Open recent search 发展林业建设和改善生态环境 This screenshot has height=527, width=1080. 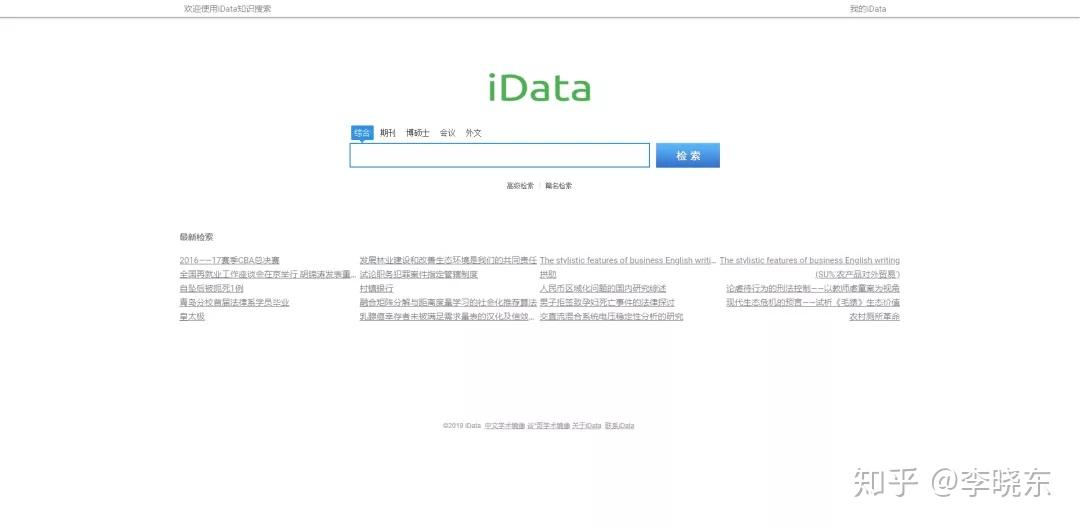click(448, 260)
